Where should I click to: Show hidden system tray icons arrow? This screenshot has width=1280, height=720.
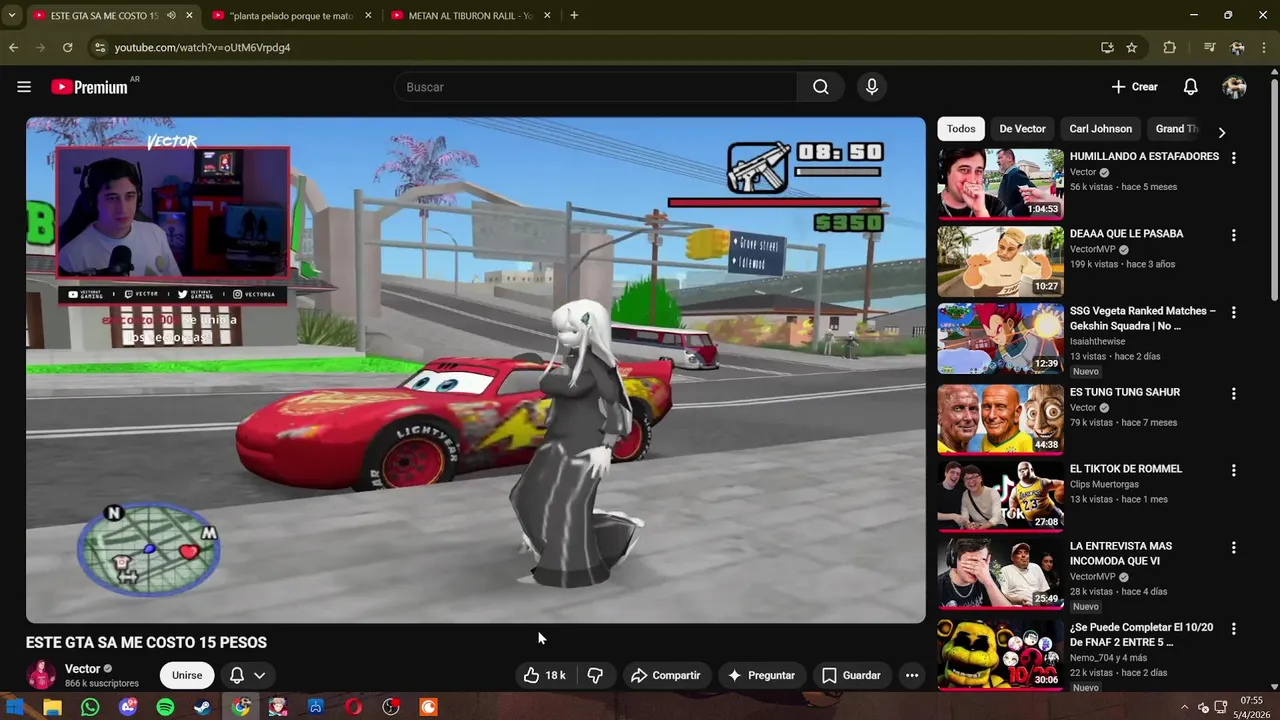pyautogui.click(x=1185, y=708)
